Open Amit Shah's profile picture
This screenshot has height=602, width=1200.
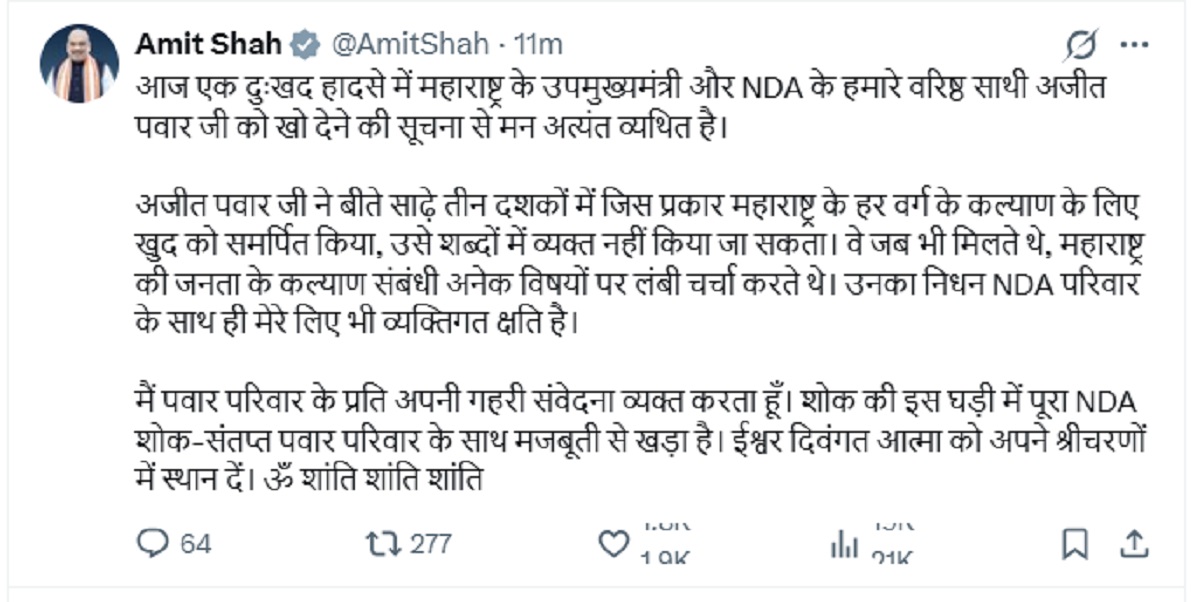72,63
